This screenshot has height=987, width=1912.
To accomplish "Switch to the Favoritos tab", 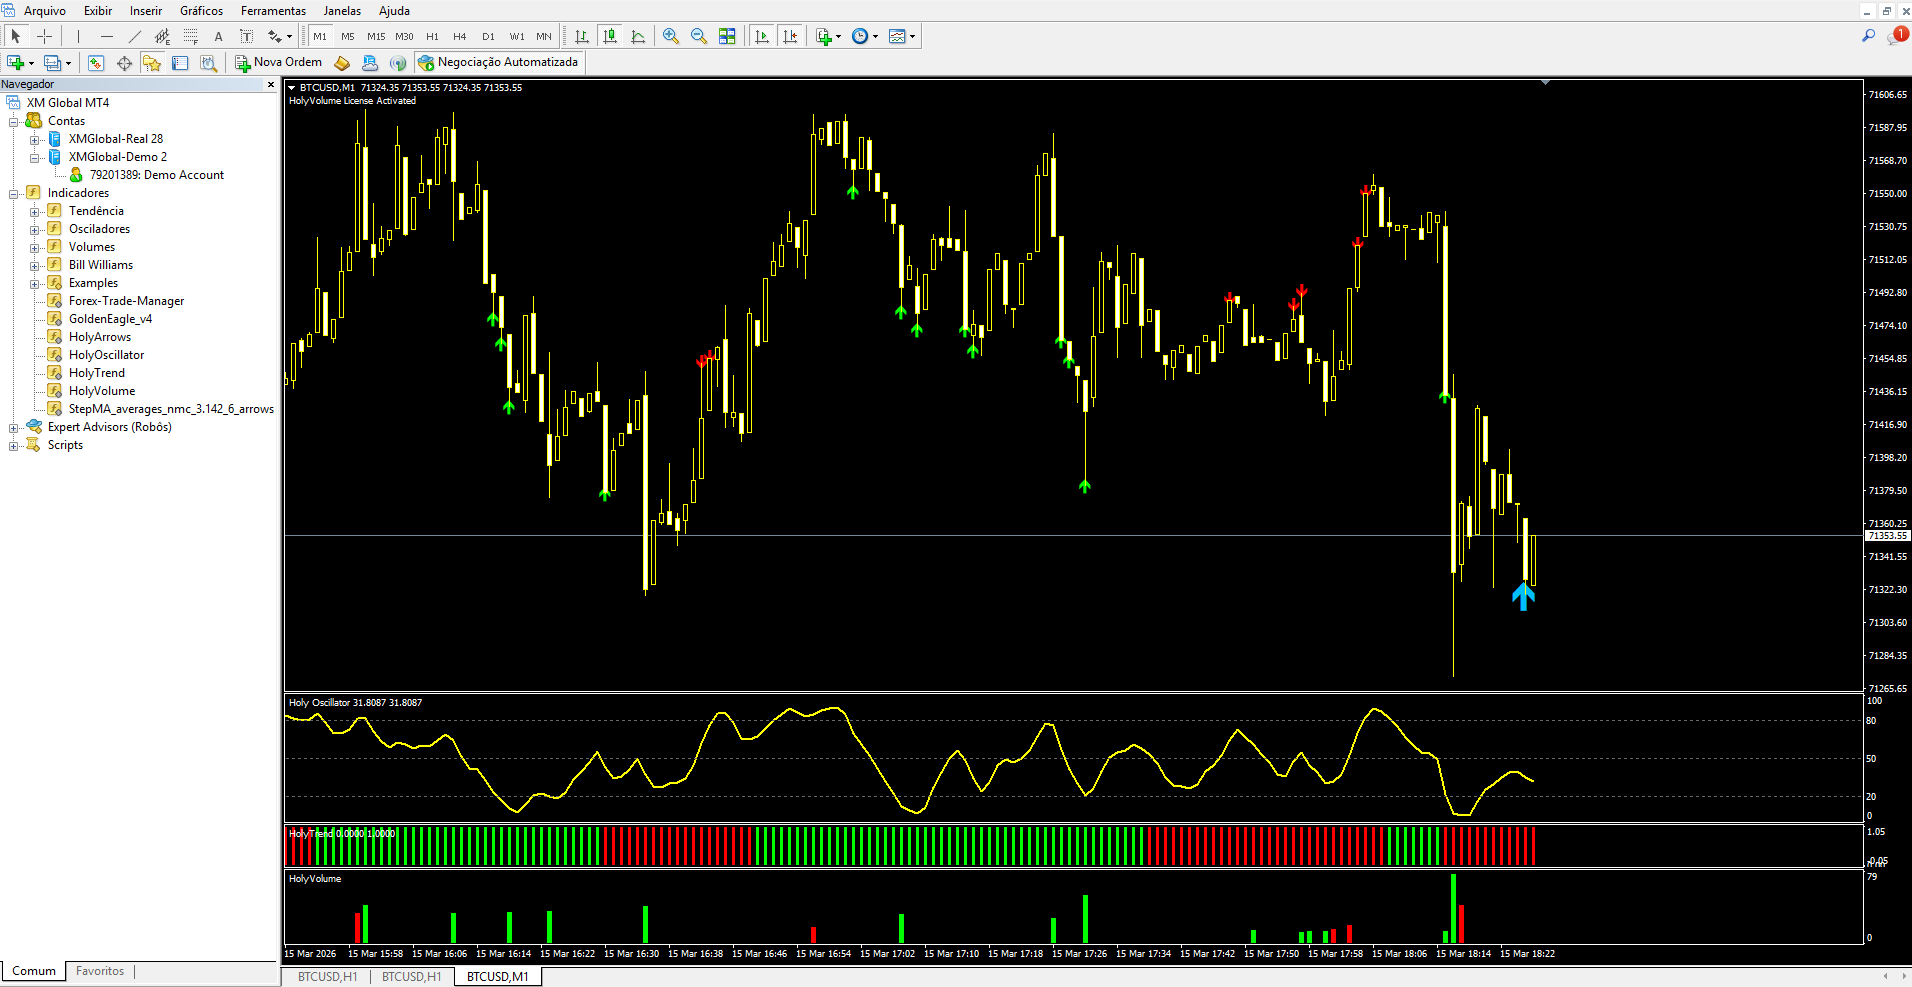I will pos(100,971).
